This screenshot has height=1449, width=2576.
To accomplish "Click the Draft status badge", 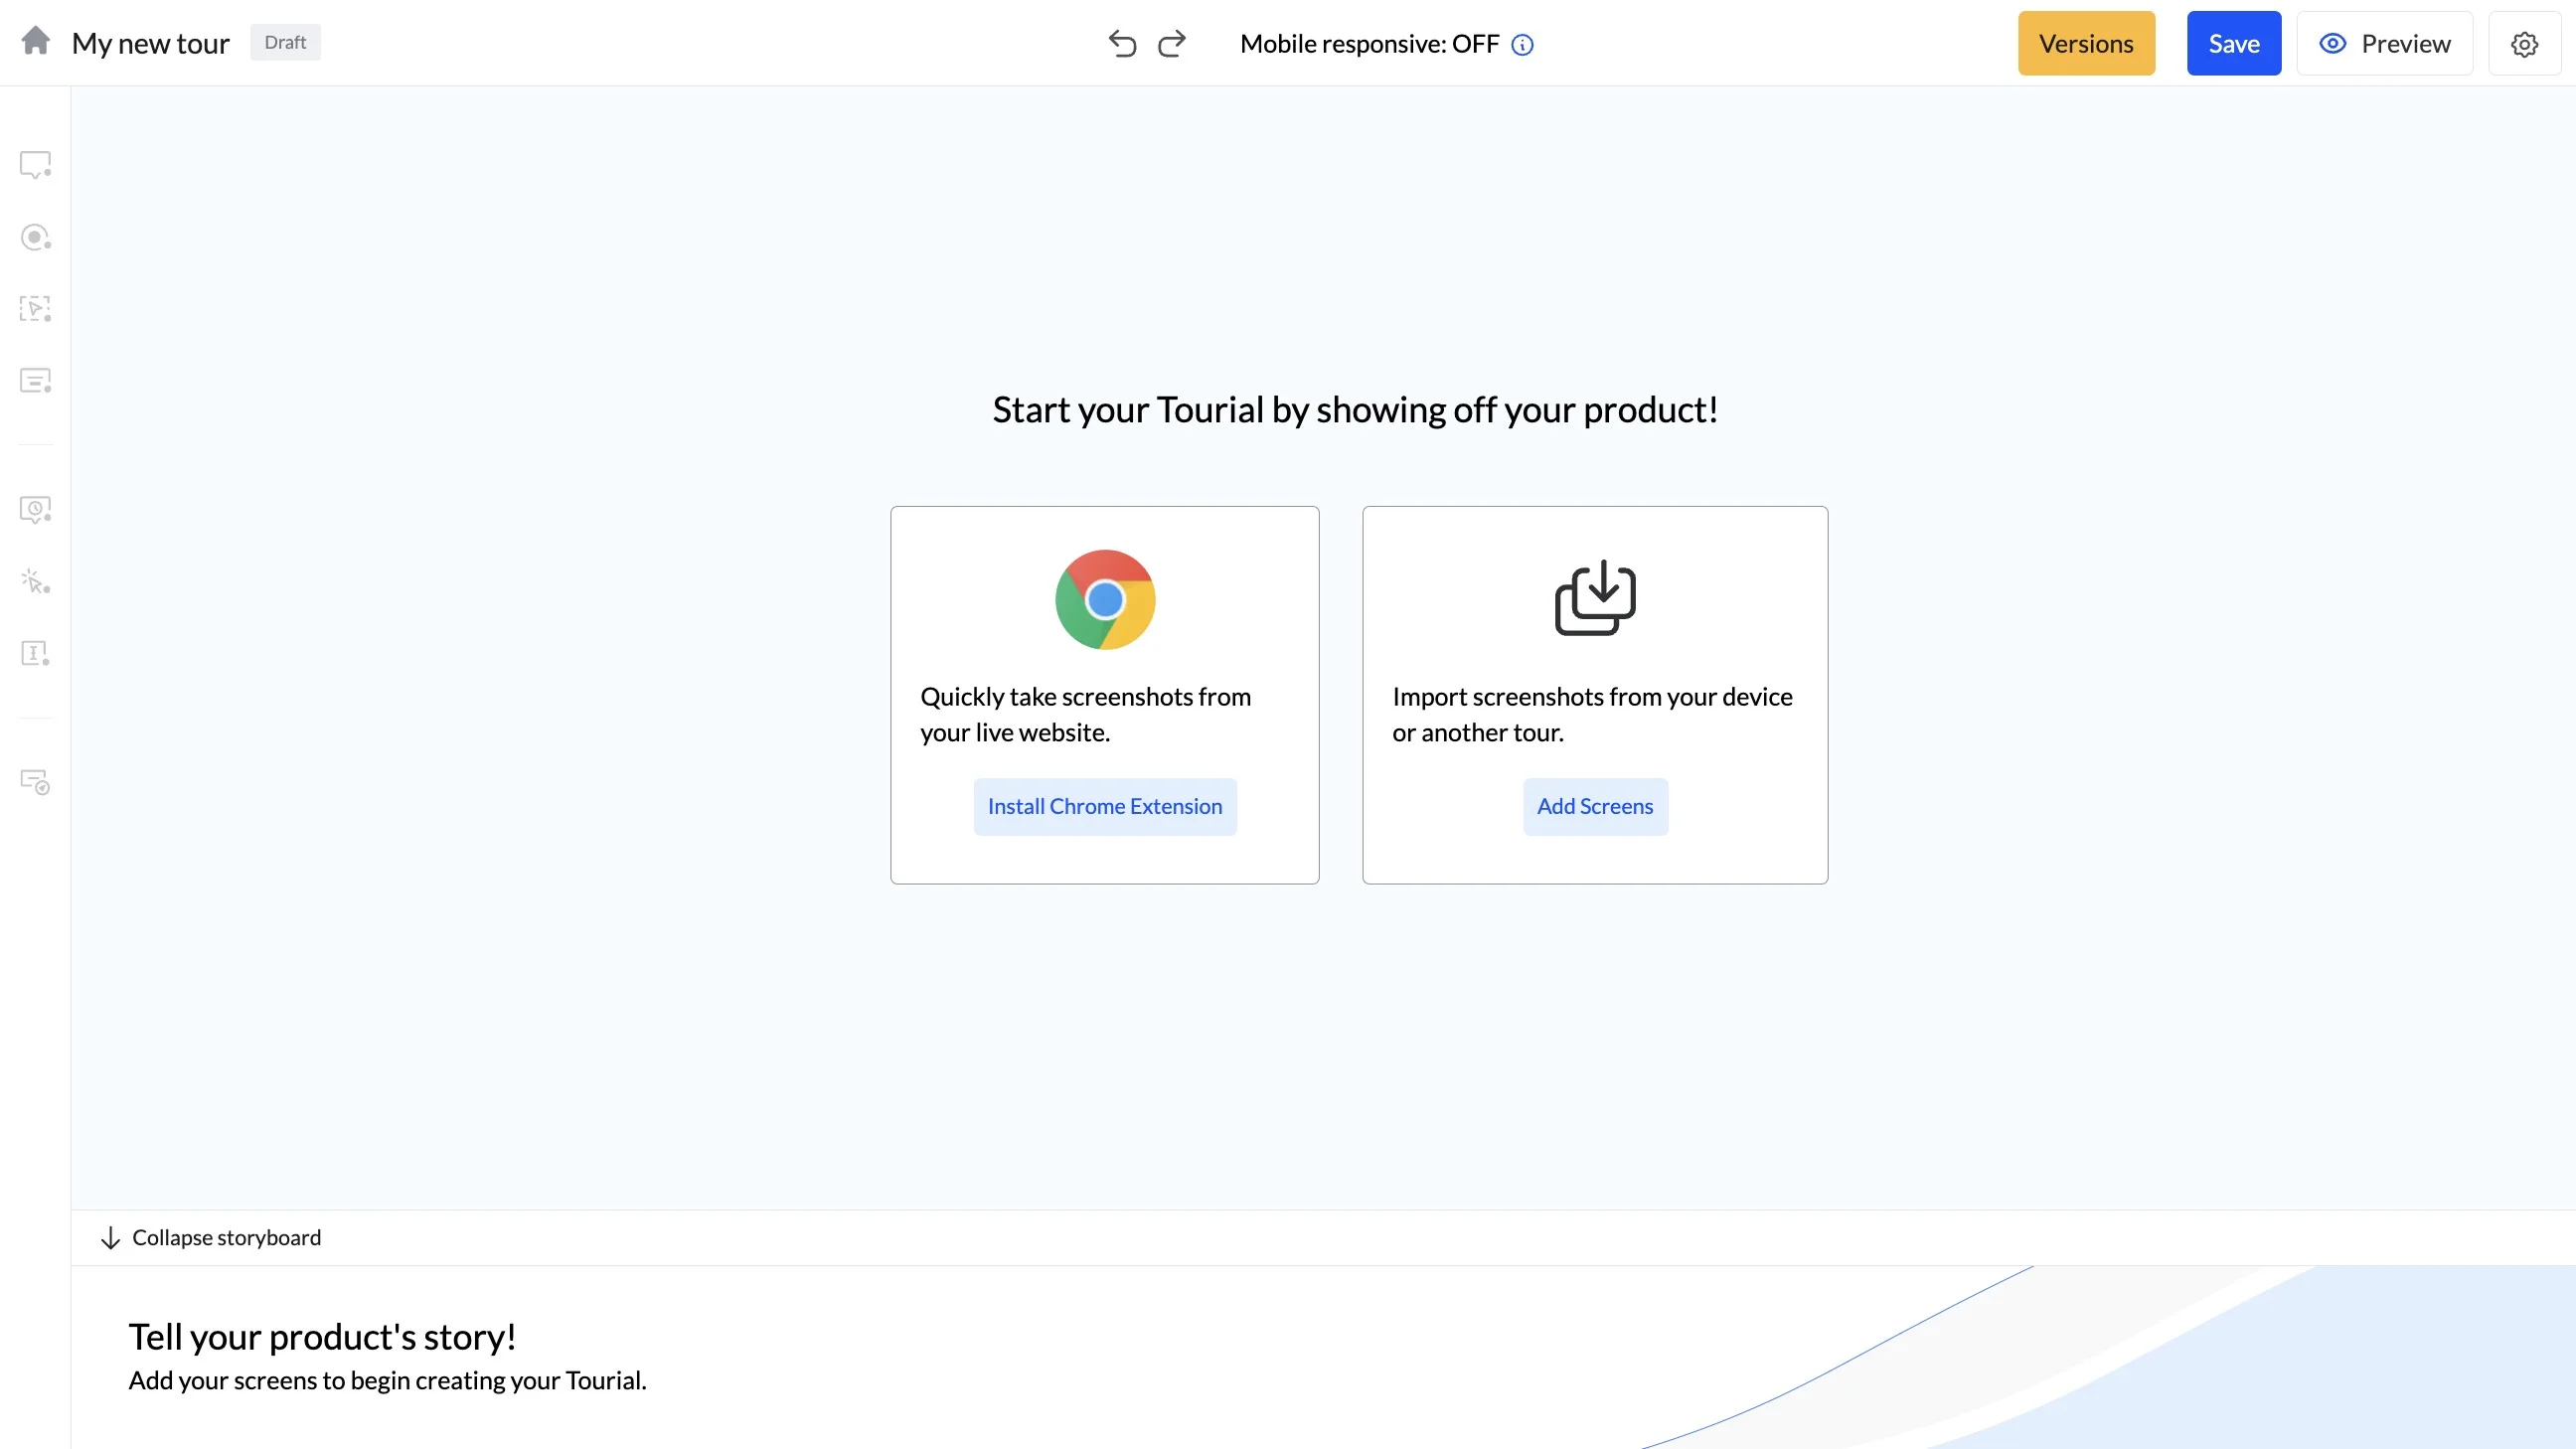I will [285, 42].
